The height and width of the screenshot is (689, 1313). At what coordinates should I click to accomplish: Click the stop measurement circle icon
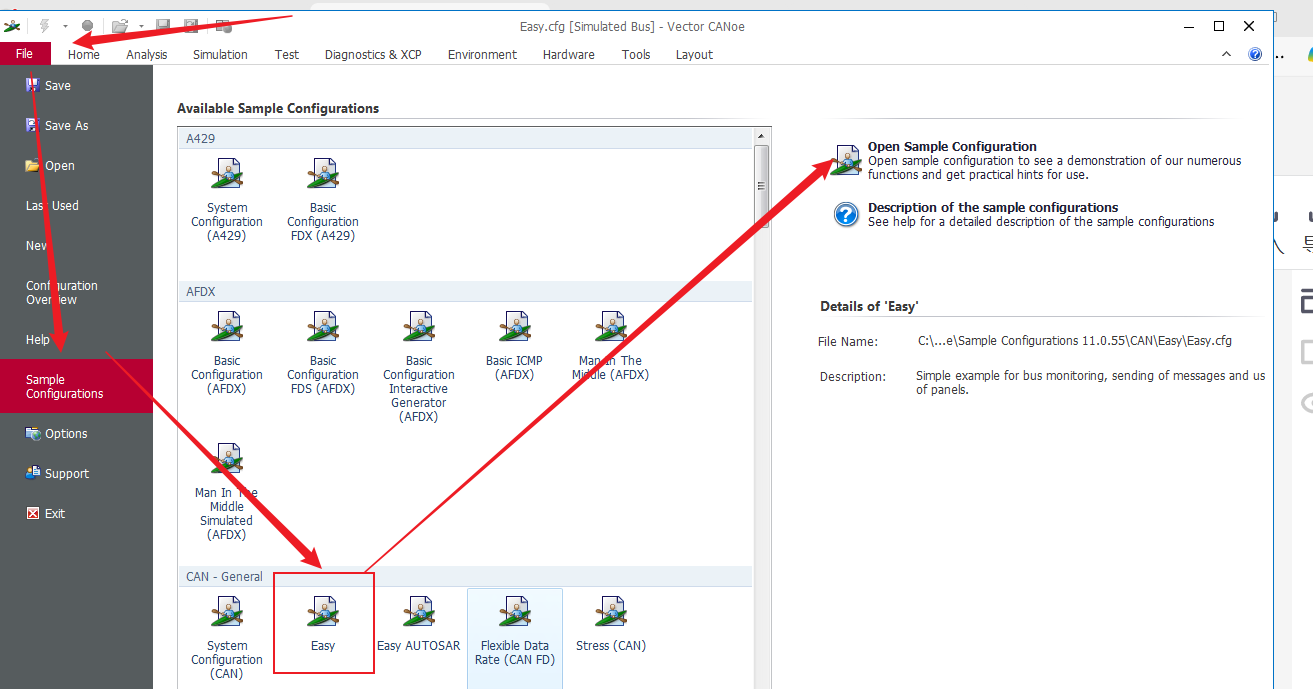click(x=87, y=26)
